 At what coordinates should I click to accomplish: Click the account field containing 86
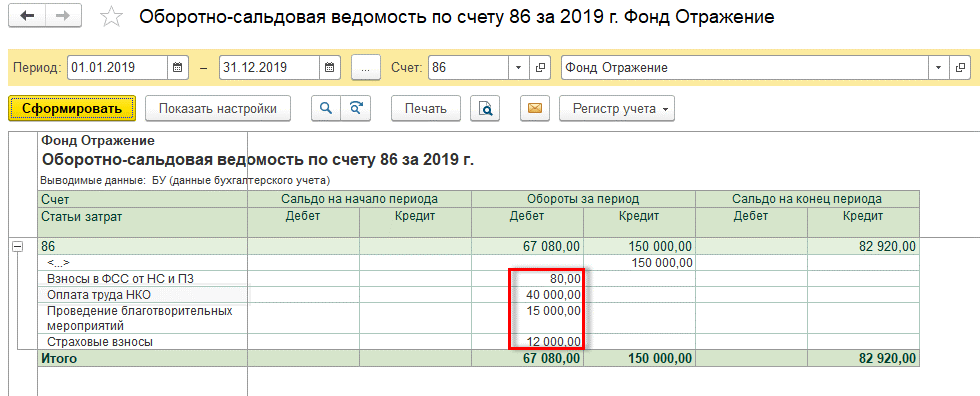[469, 67]
